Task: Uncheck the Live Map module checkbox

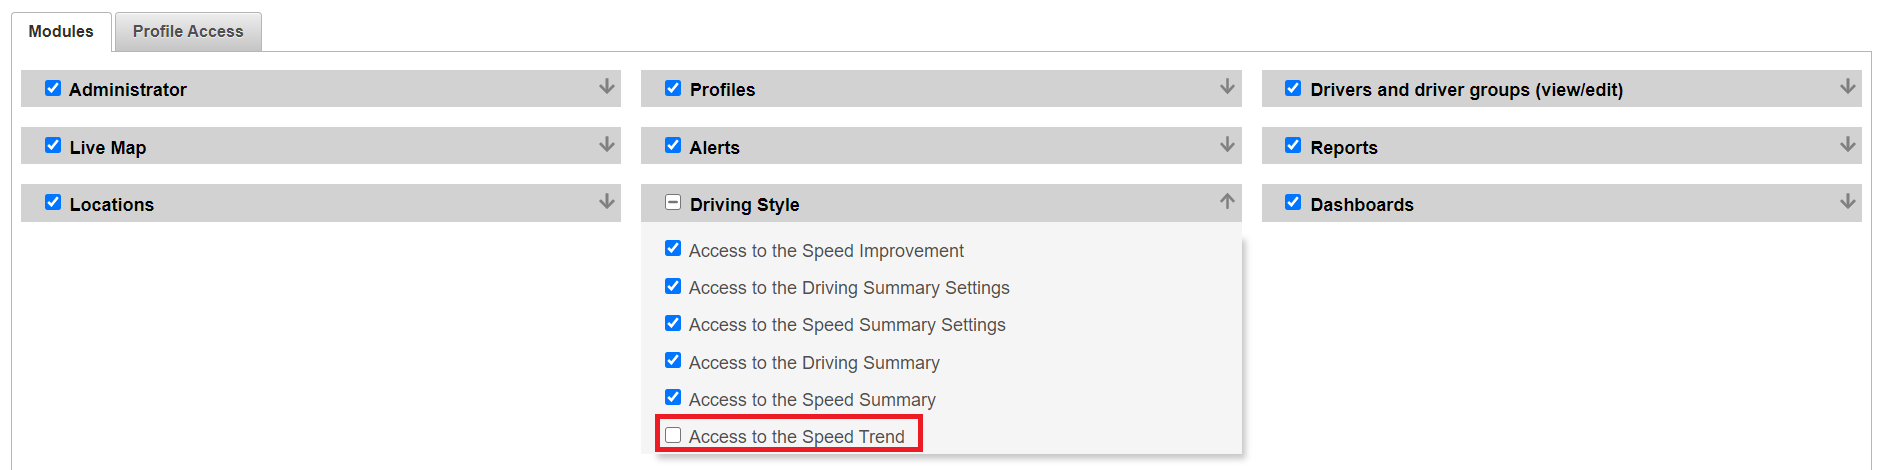Action: 53,145
